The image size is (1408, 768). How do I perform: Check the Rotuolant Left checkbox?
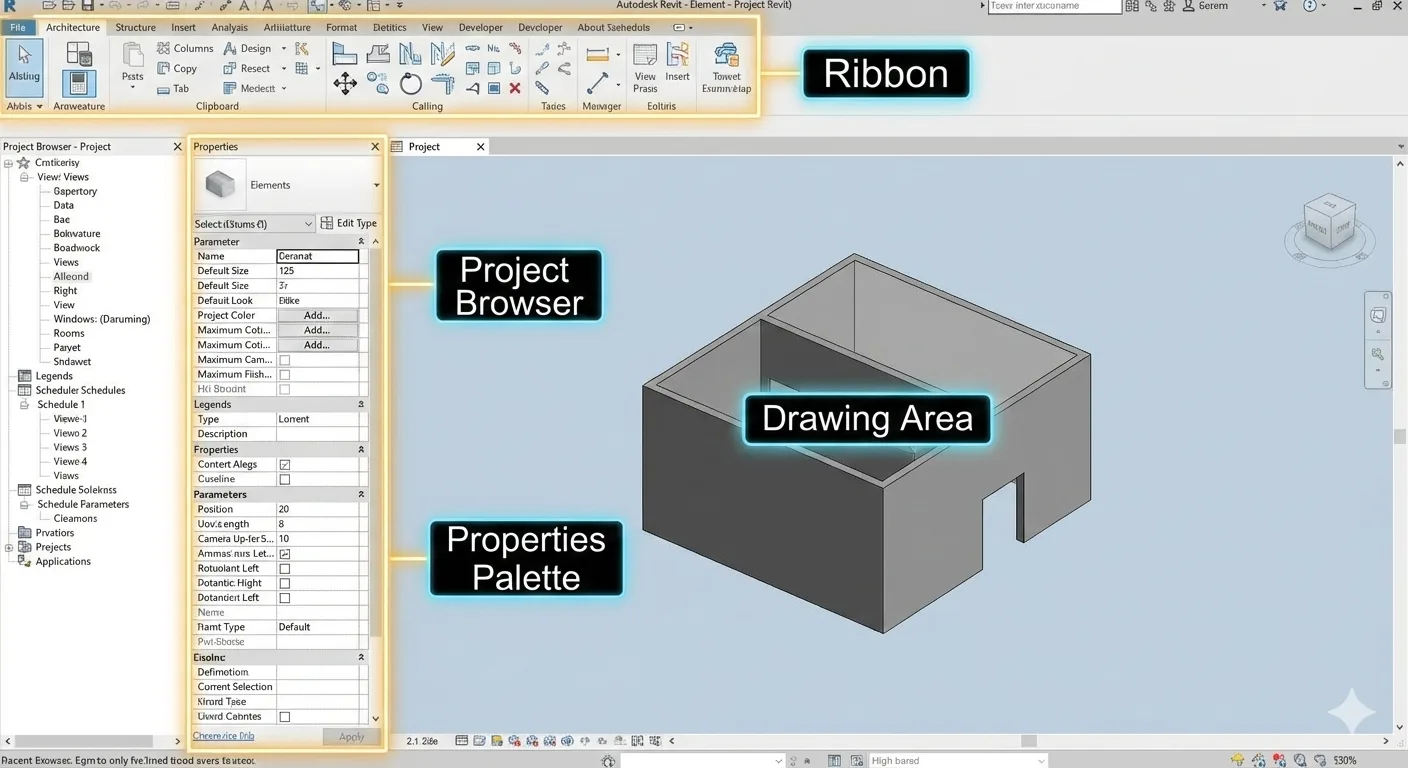[285, 569]
